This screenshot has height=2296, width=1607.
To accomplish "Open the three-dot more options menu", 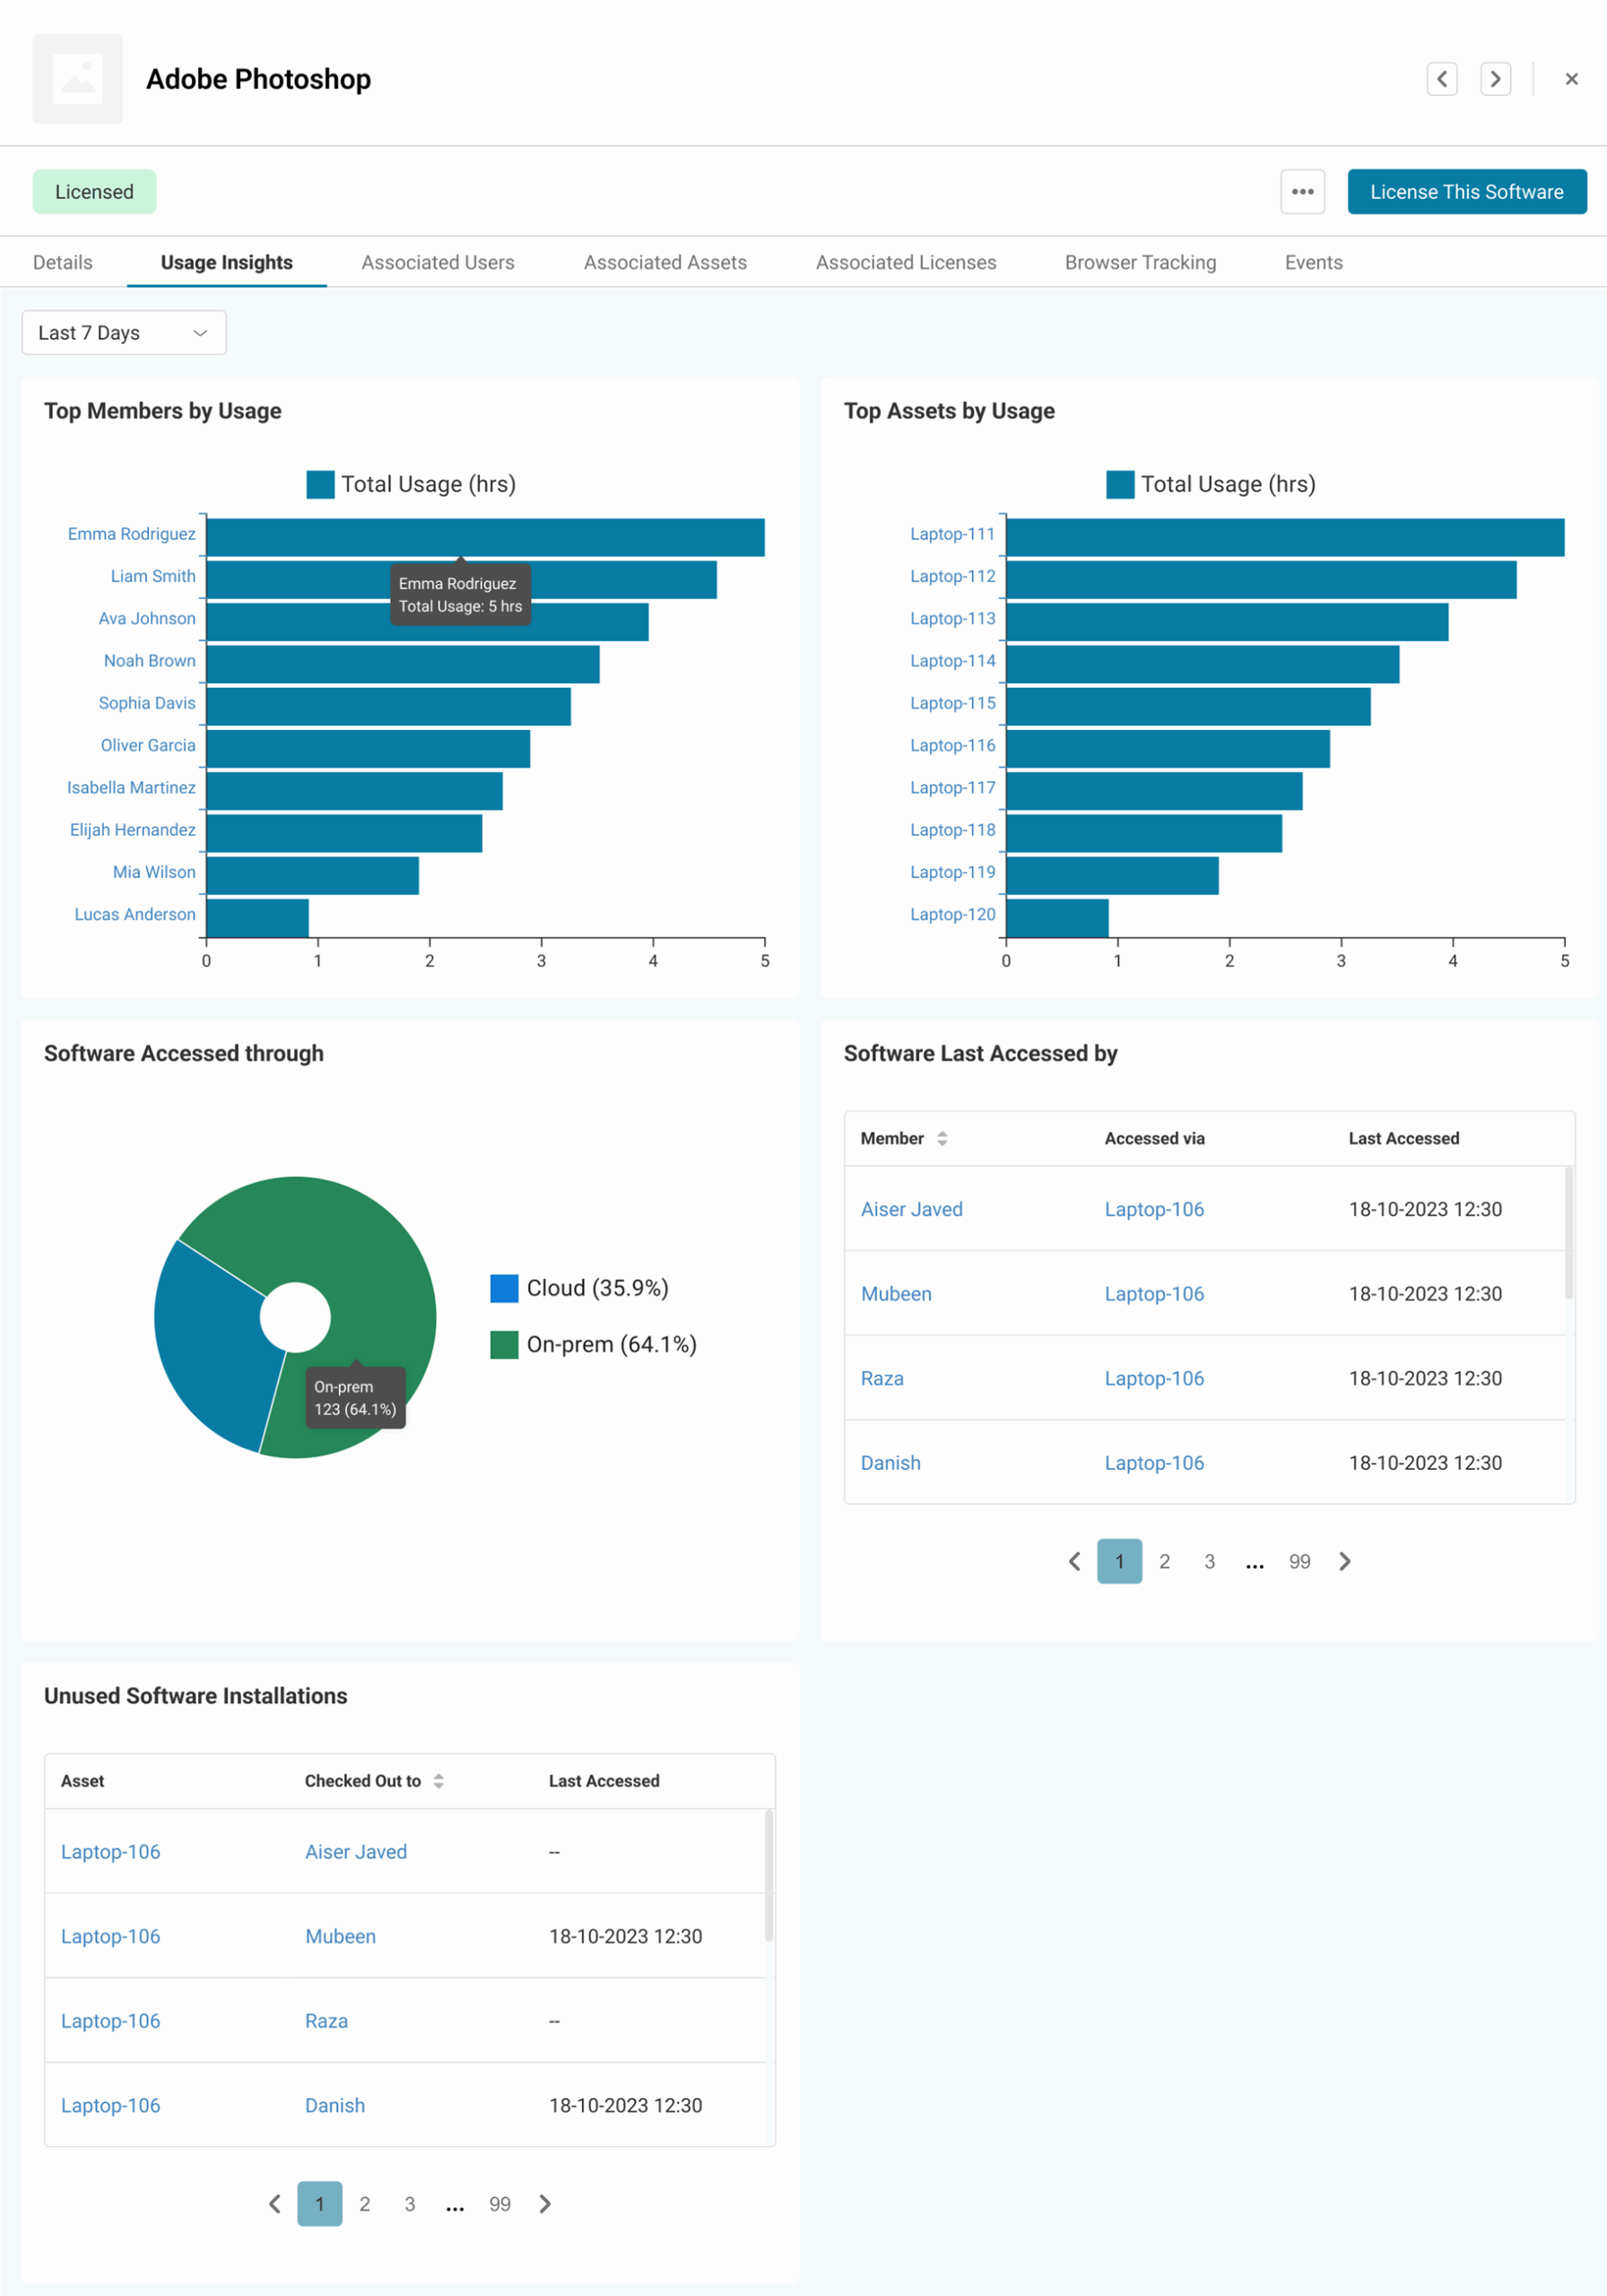I will click(x=1302, y=192).
